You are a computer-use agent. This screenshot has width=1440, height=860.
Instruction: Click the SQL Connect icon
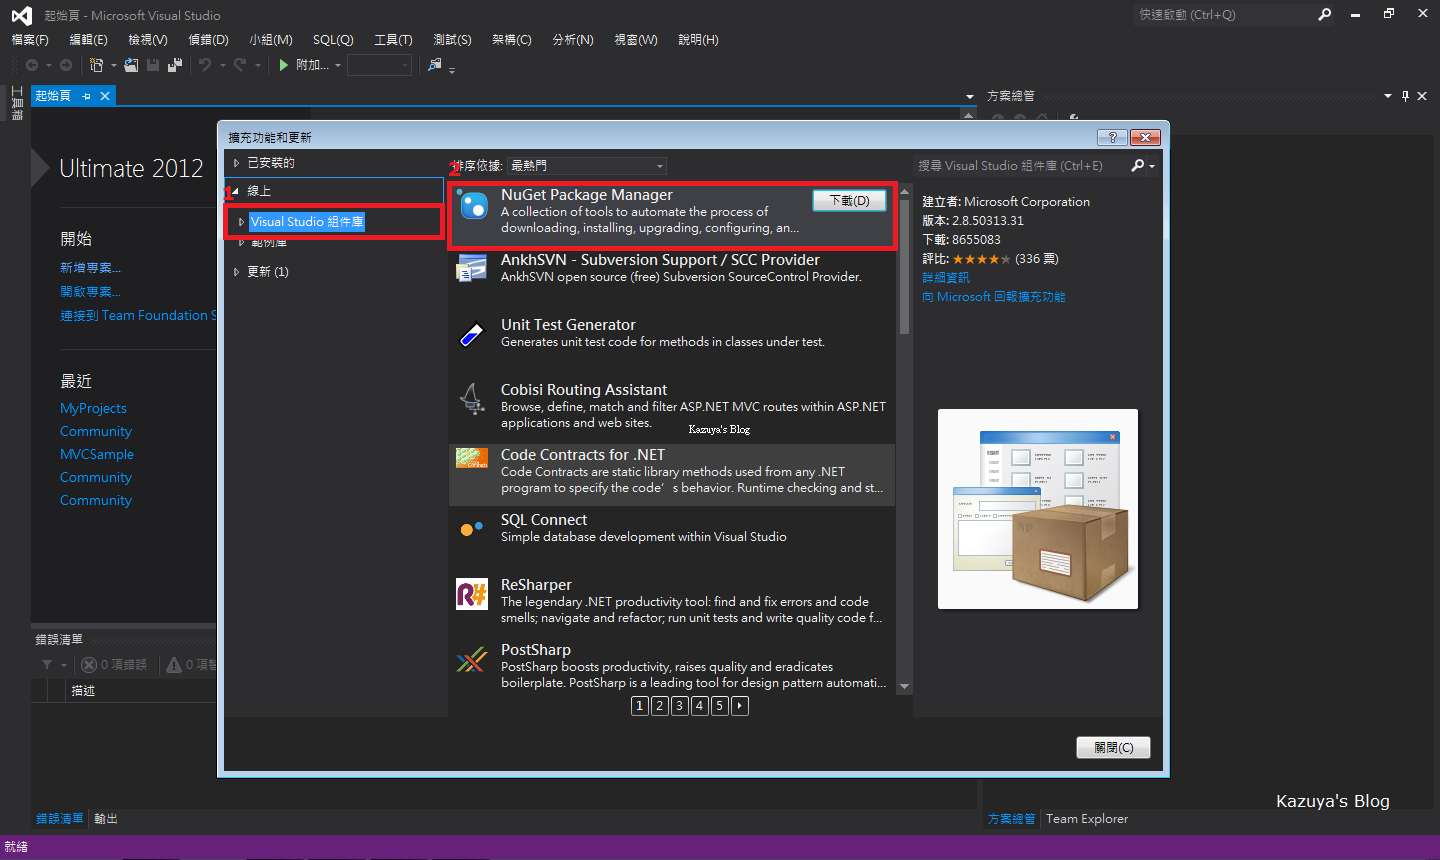[471, 529]
